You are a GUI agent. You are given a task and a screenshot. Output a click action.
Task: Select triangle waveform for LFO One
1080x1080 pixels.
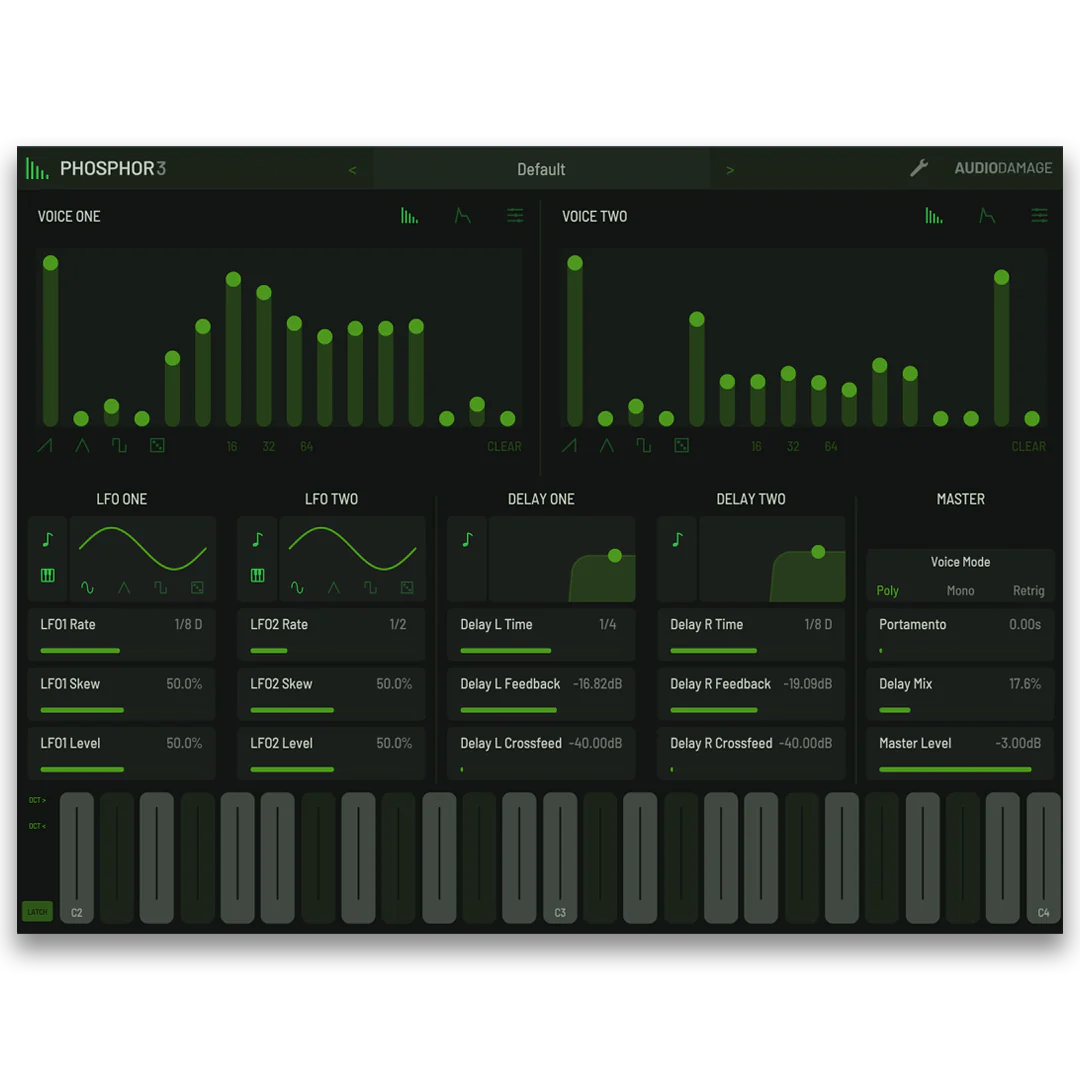click(124, 588)
